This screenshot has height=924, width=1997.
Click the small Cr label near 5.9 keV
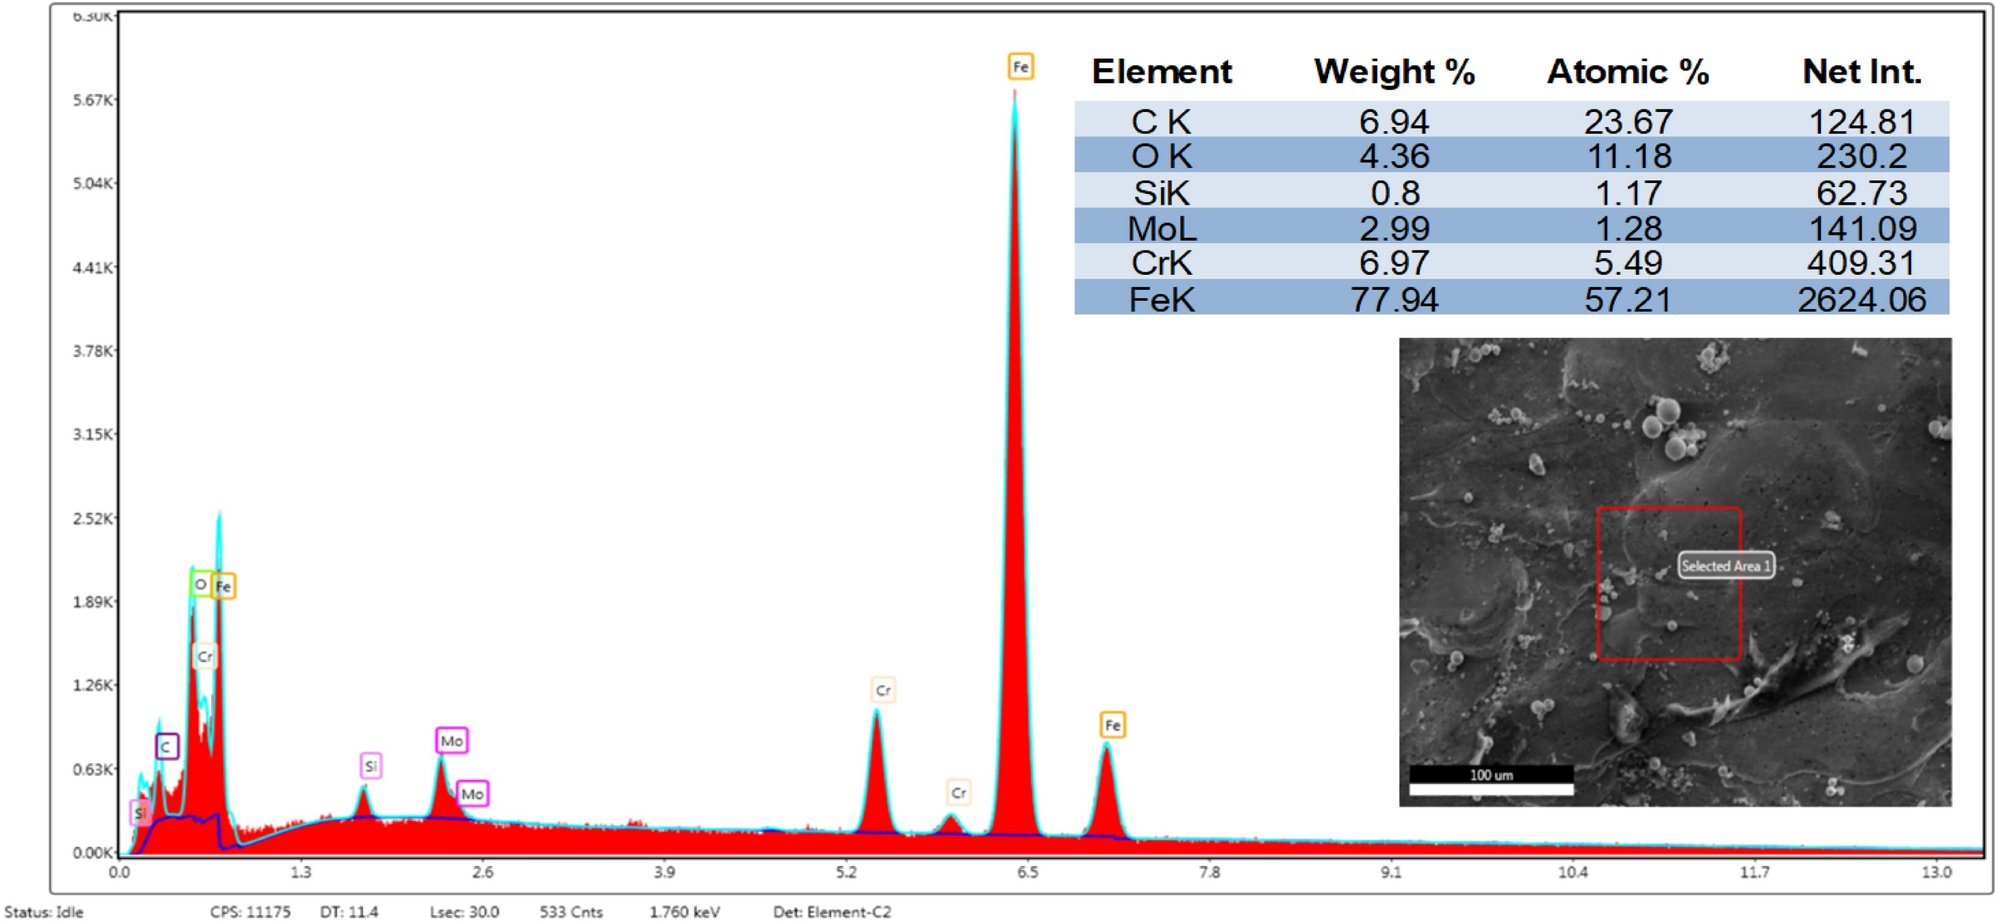point(959,793)
